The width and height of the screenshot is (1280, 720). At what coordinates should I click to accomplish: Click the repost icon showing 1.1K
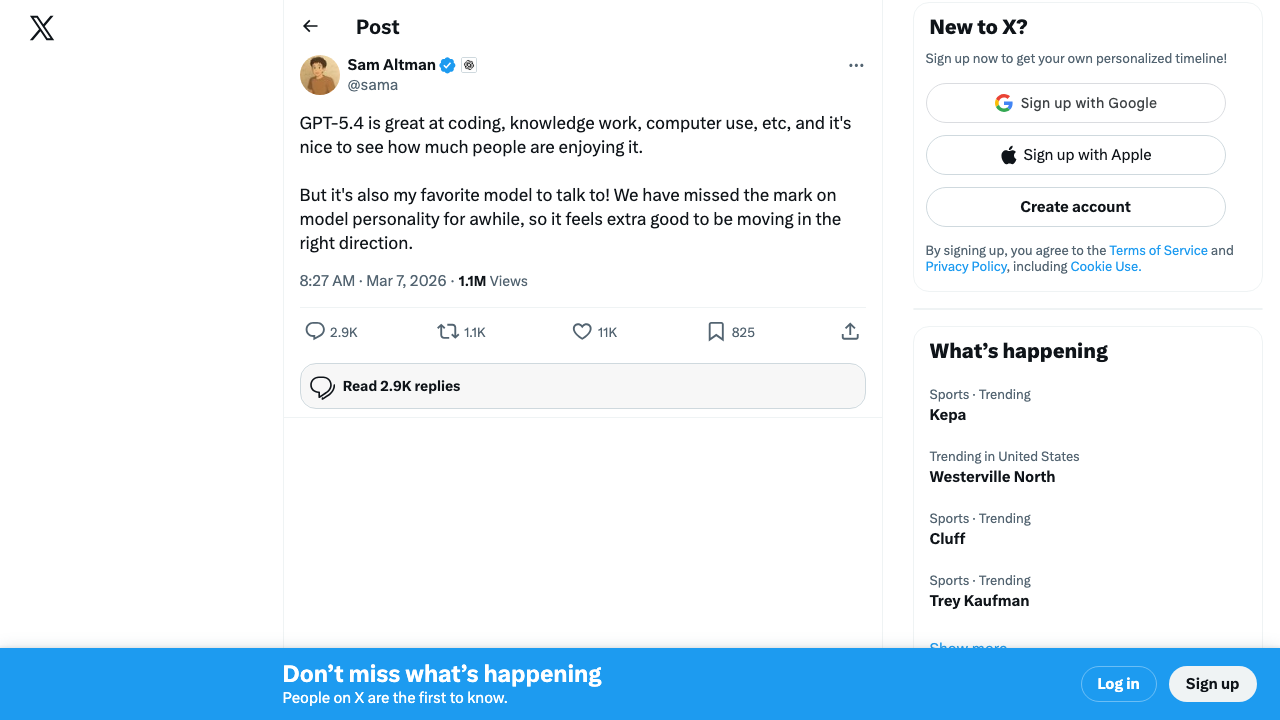(x=449, y=331)
